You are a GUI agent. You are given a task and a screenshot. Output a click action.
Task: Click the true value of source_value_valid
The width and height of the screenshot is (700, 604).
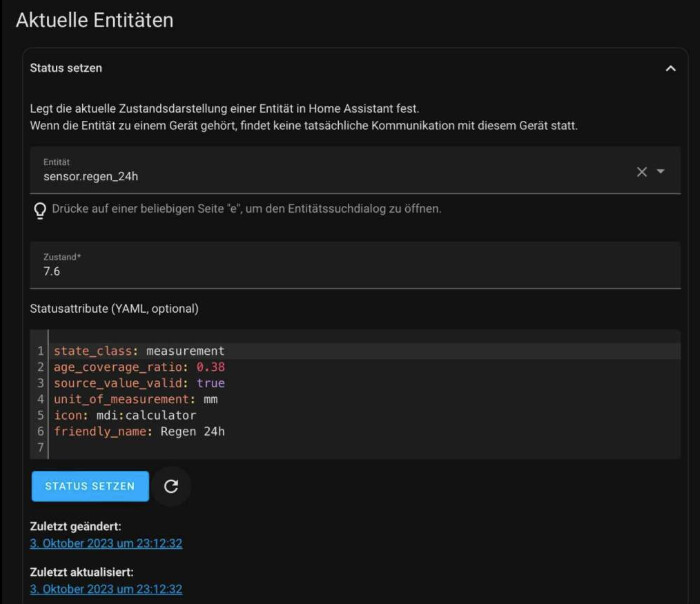[210, 383]
